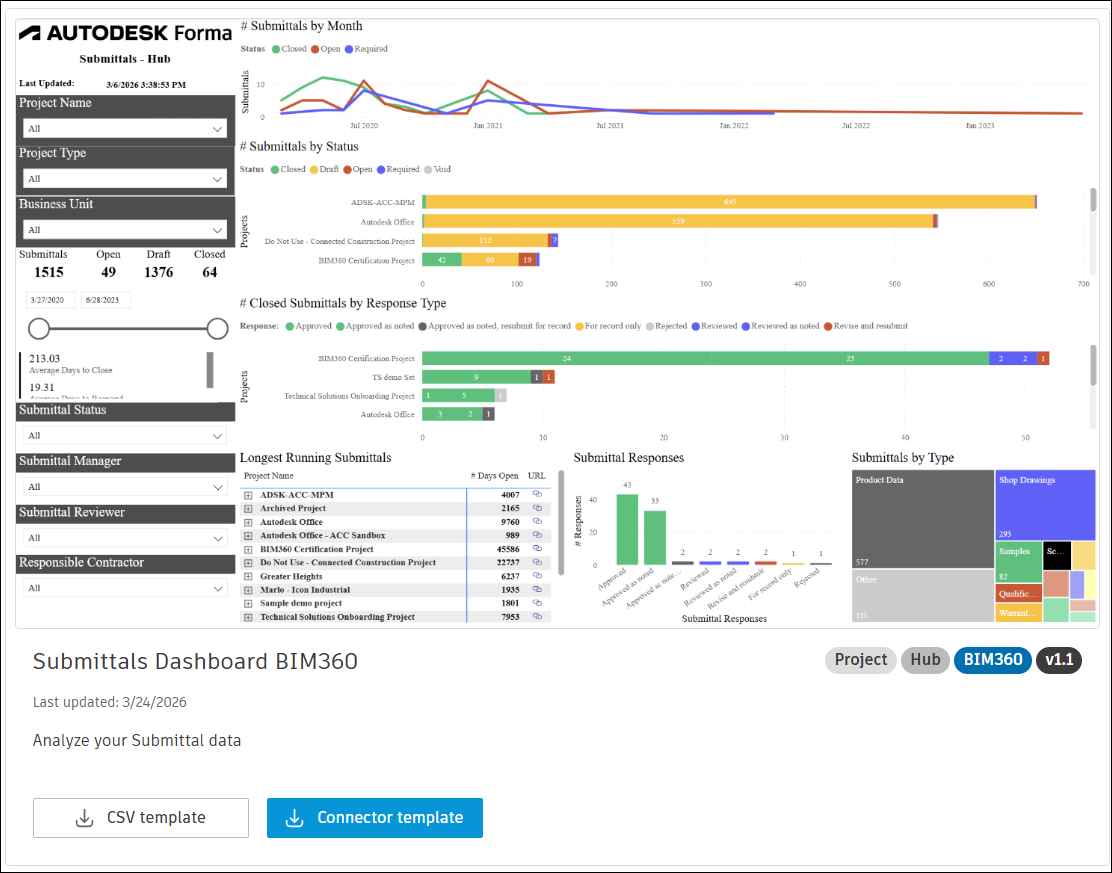Expand the Autodesk Office table row
Image resolution: width=1112 pixels, height=873 pixels.
(248, 522)
